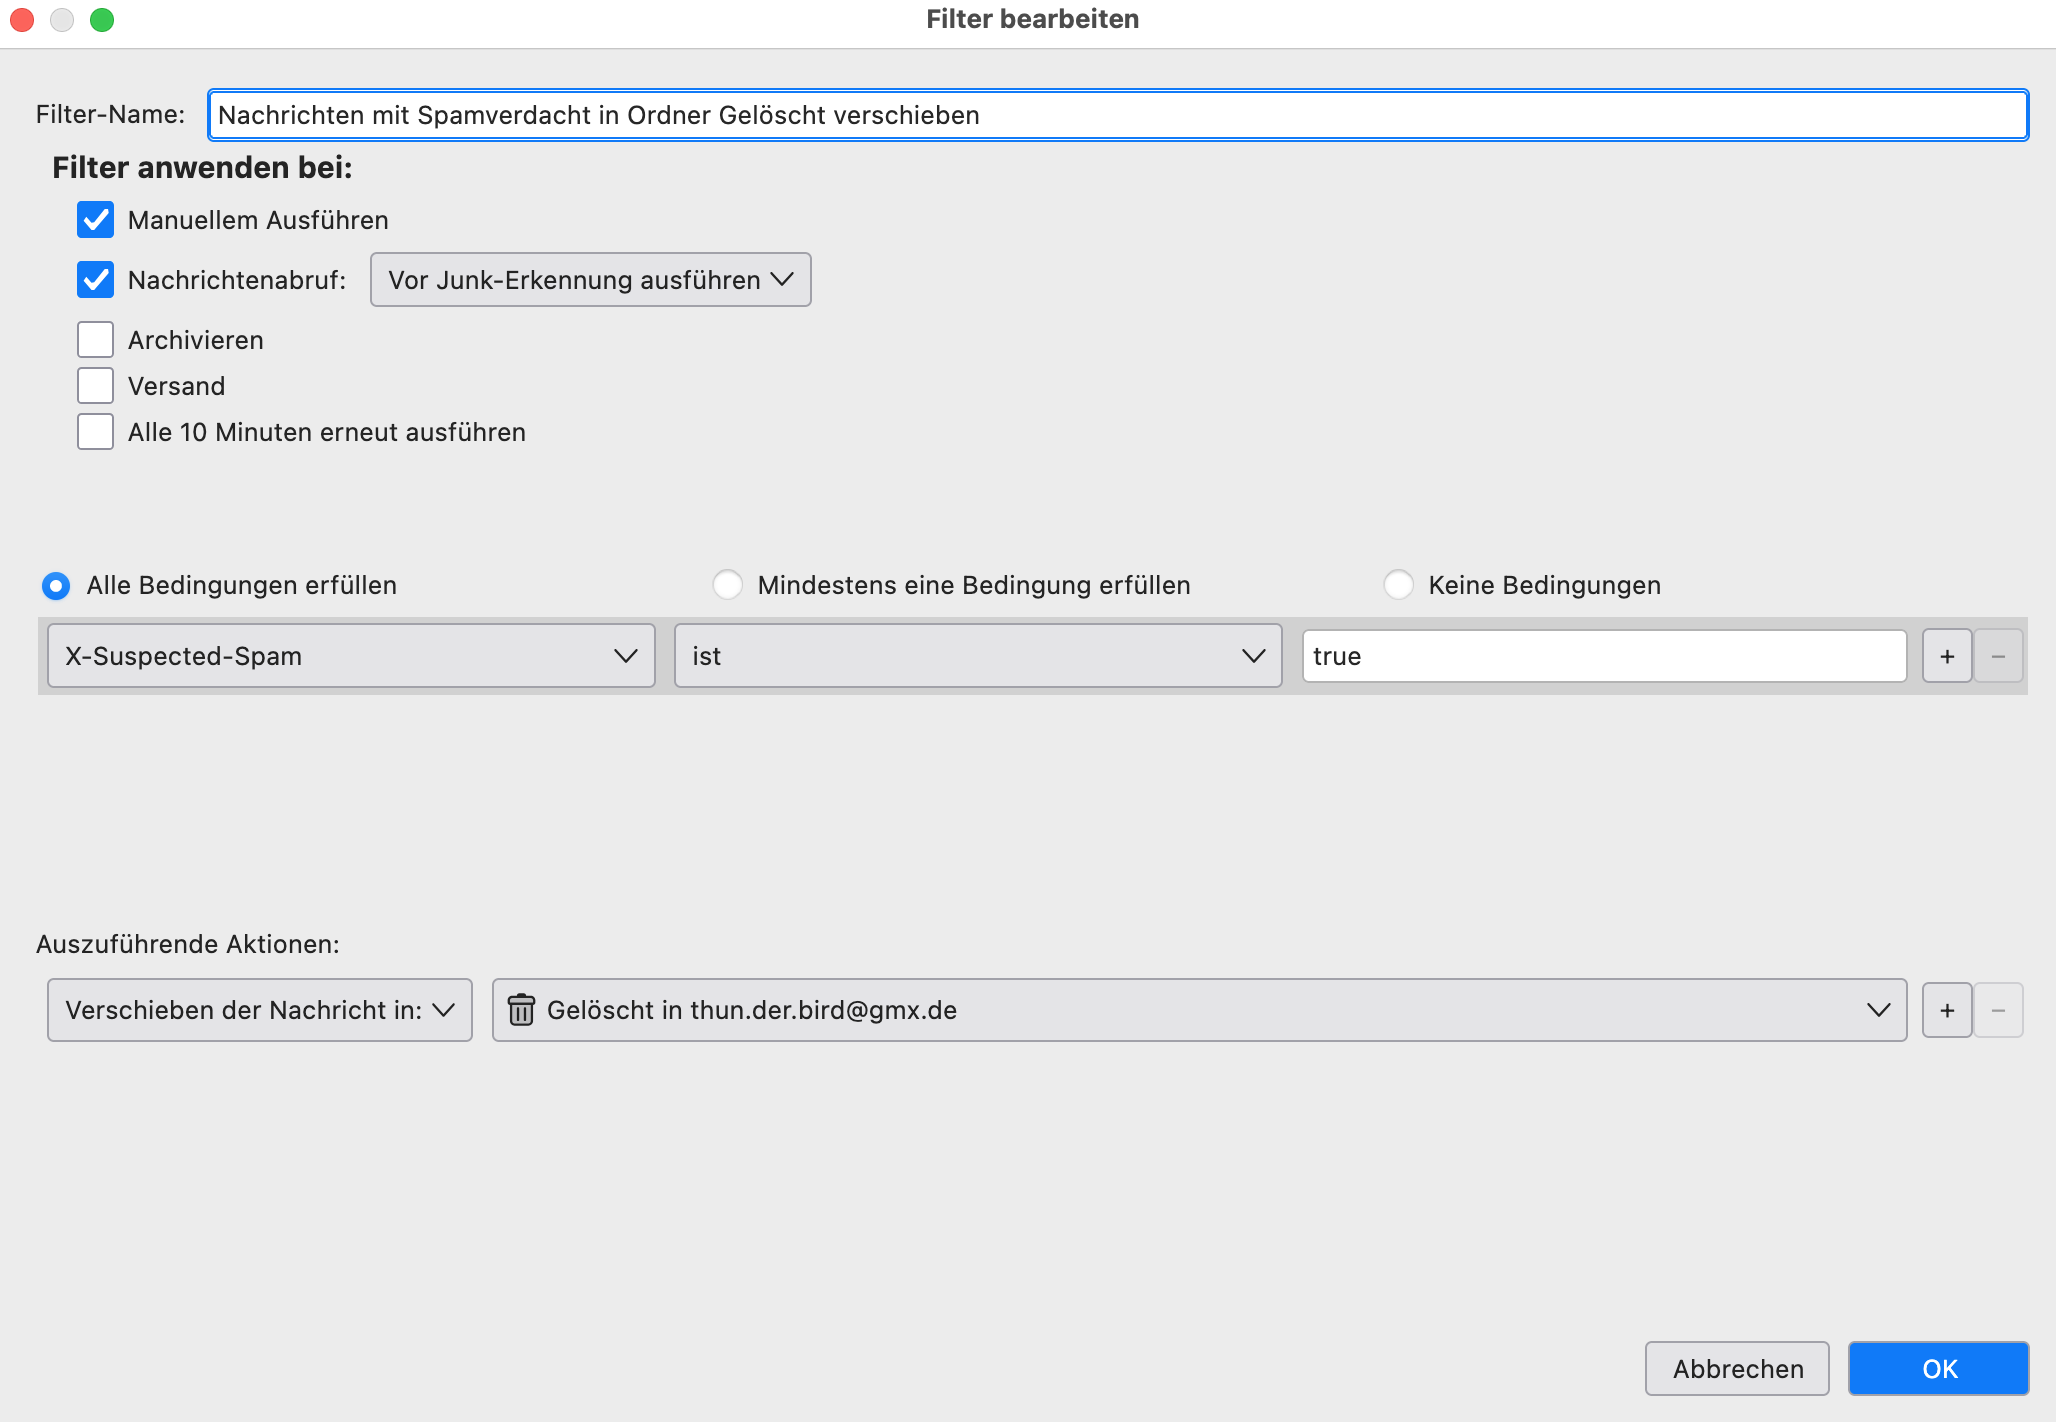Choose the Keine Bedingungen radio button
2056x1422 pixels.
[x=1398, y=585]
